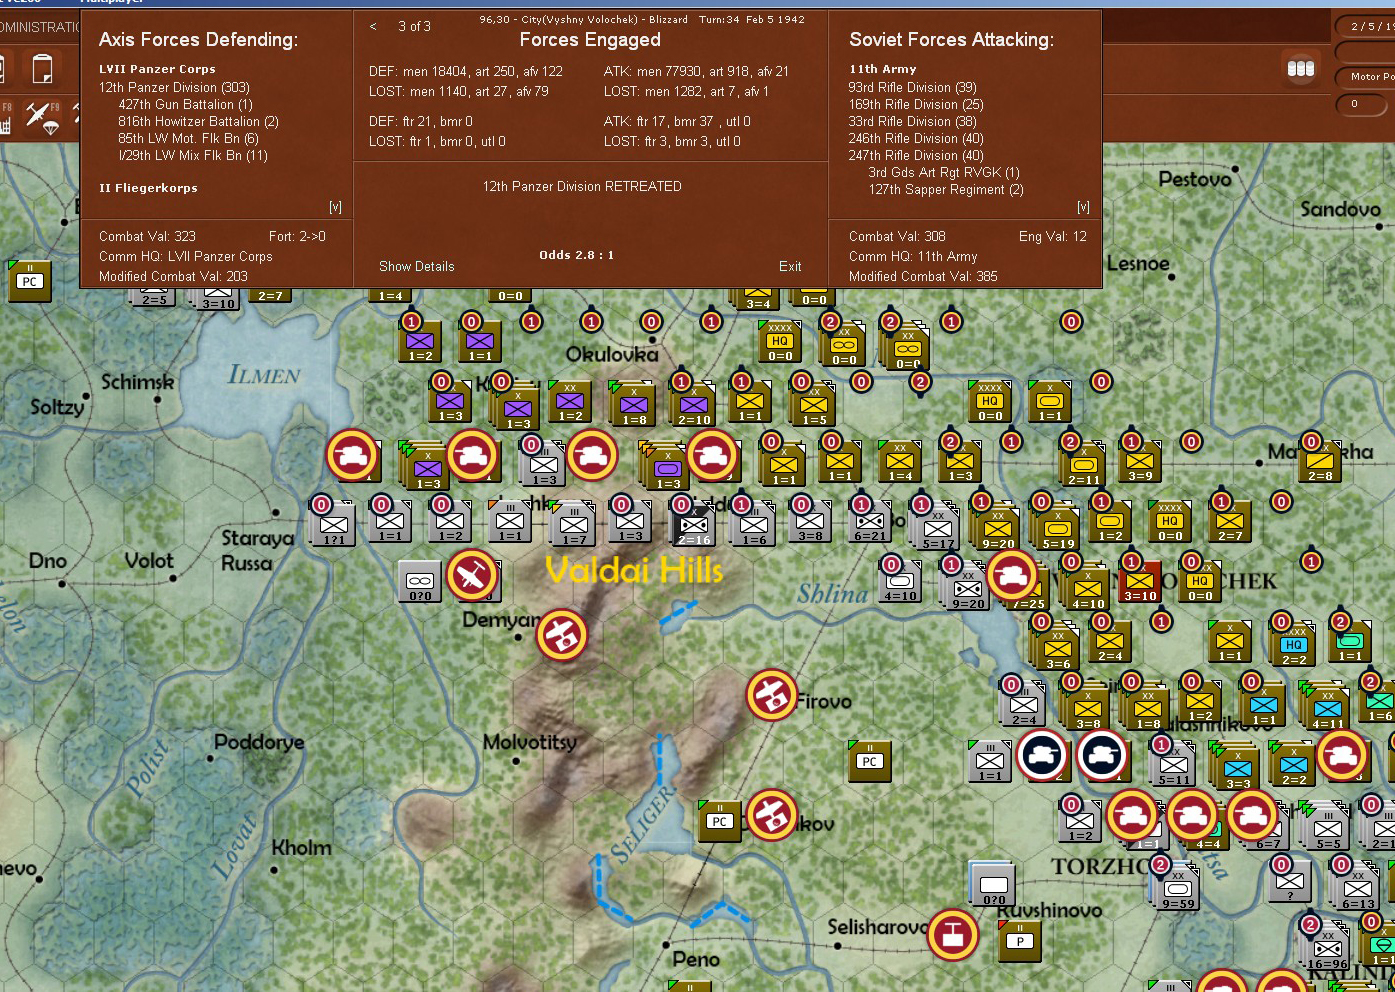Expand the Soviet forces list with [v]
This screenshot has height=992, width=1395.
click(x=1083, y=207)
